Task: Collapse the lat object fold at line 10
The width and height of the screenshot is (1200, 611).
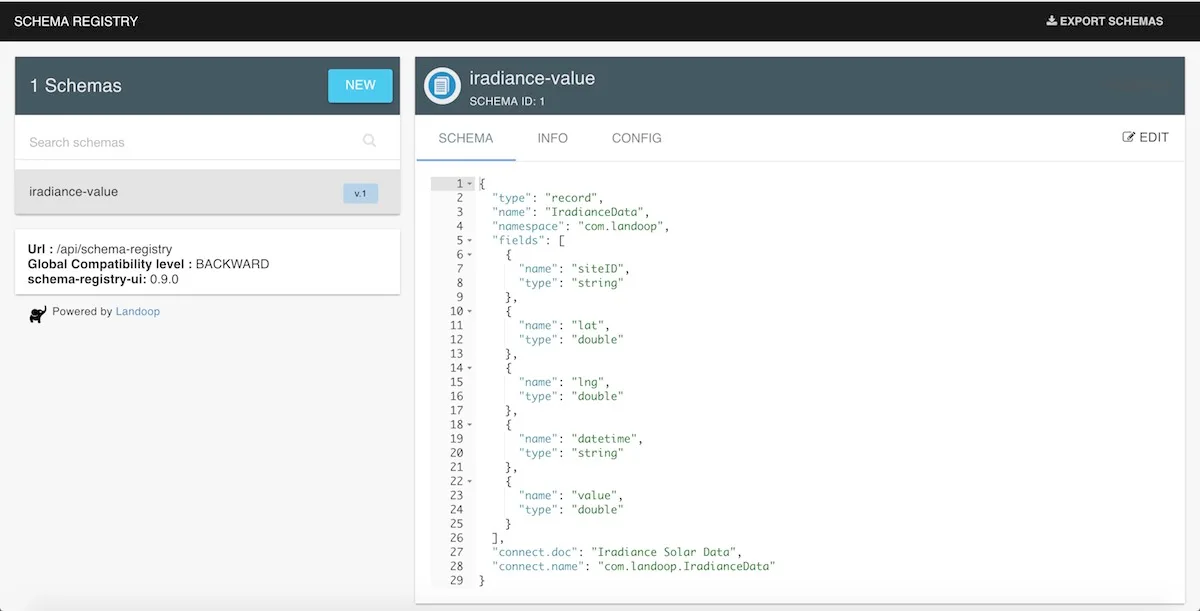Action: click(x=471, y=312)
